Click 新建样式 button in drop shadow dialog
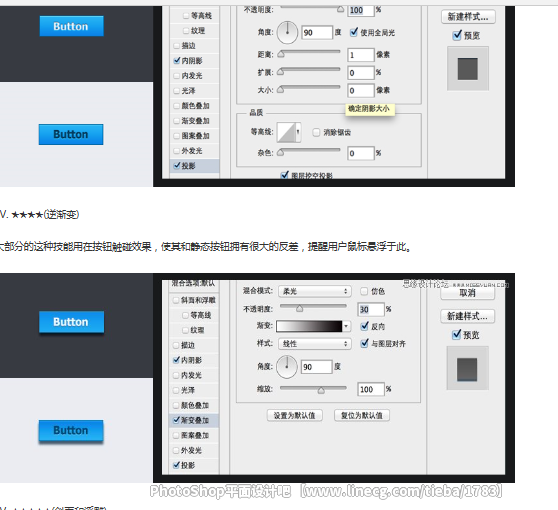Screen dimensions: 558x510 468,17
